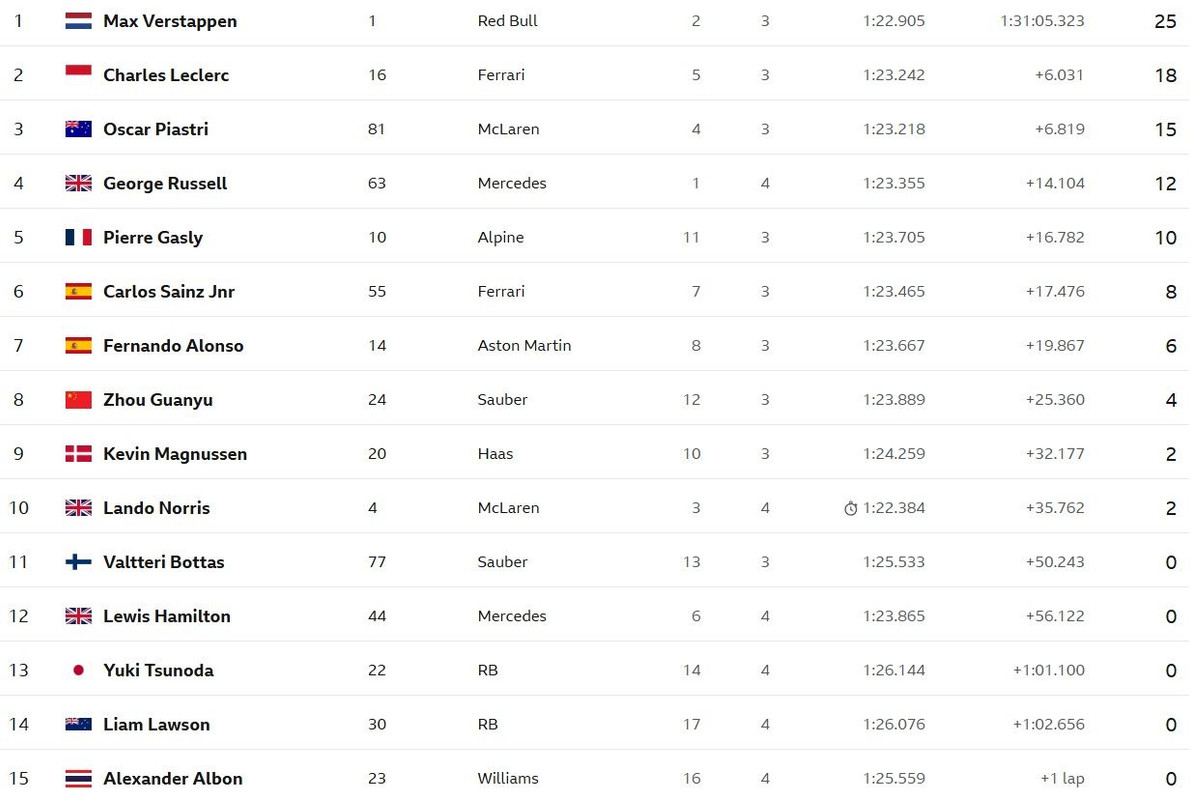Select driver name Lewis Hamilton
The image size is (1190, 800).
point(167,616)
